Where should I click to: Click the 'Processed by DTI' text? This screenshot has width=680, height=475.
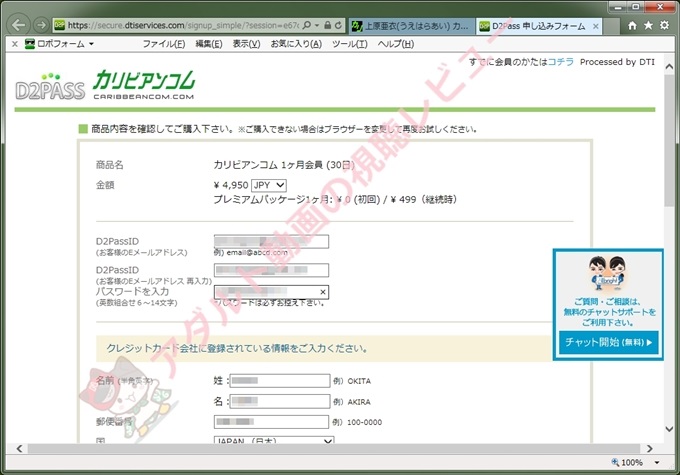[617, 62]
